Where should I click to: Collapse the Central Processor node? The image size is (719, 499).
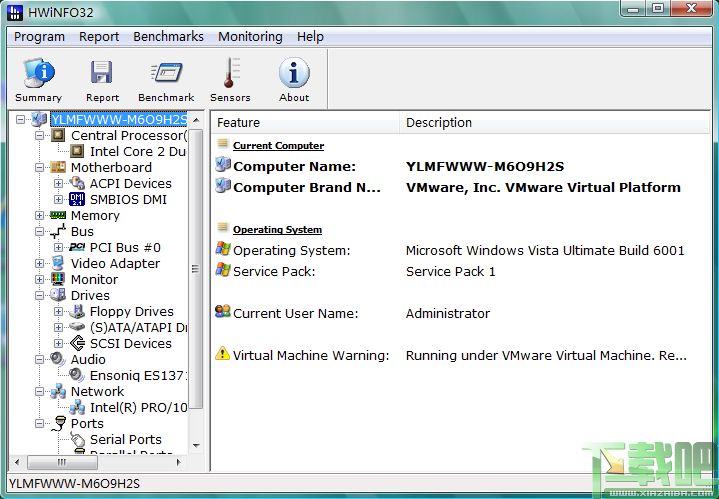[x=39, y=136]
